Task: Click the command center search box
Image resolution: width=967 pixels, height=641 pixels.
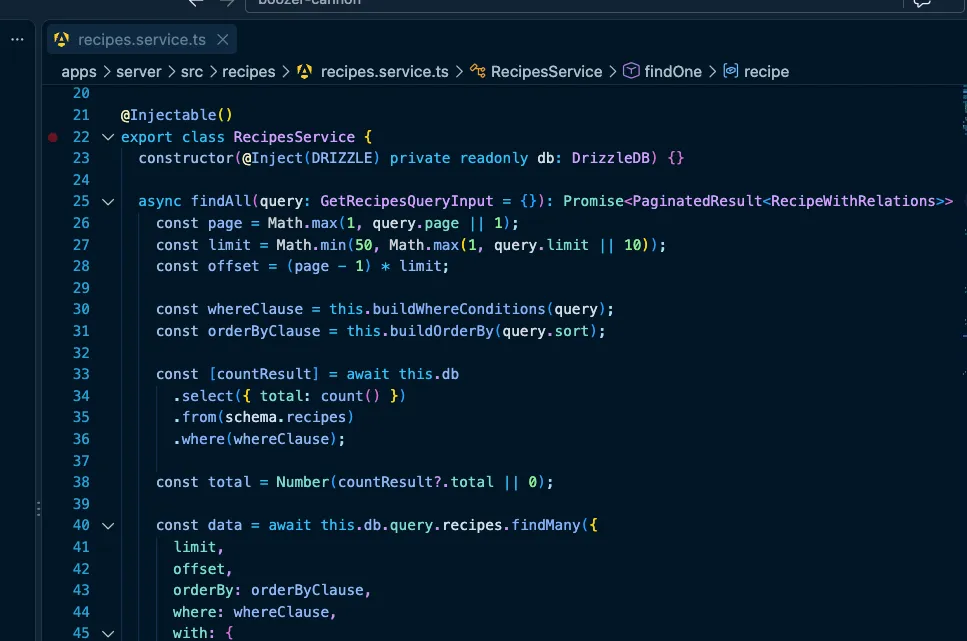Action: [574, 4]
